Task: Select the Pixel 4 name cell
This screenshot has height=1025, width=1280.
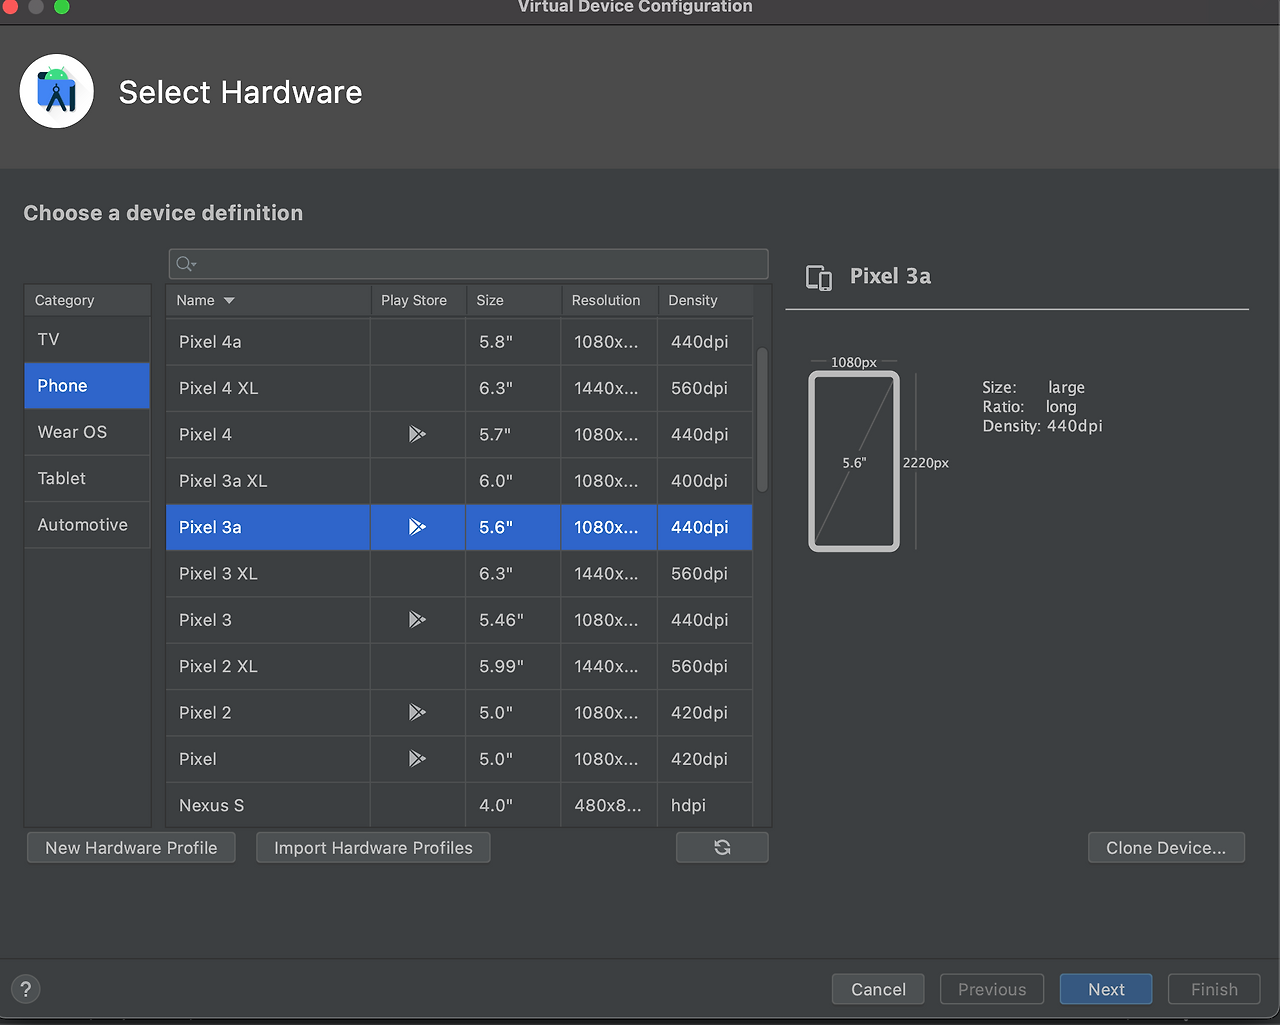Action: point(268,434)
